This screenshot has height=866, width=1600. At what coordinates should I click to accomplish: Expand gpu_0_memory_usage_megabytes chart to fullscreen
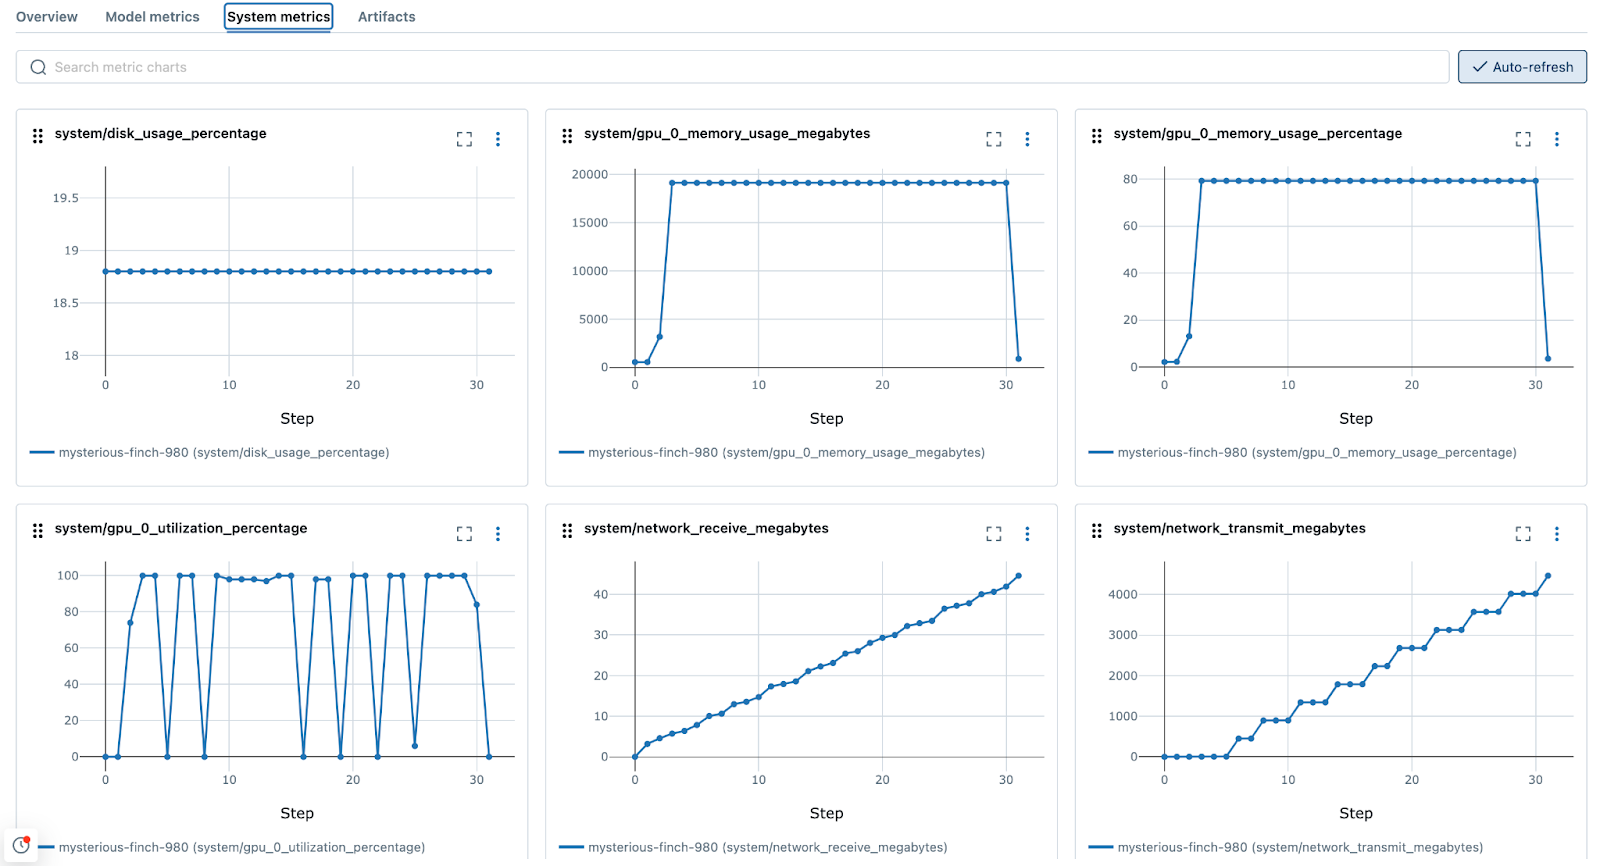click(993, 139)
